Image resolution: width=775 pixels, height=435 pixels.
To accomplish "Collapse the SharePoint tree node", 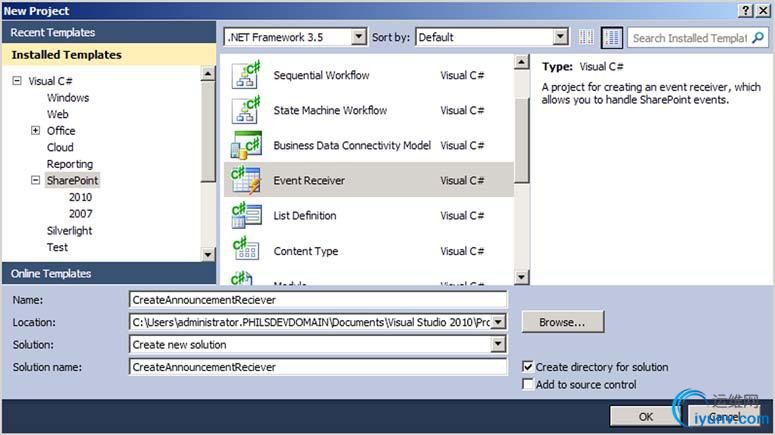I will (35, 180).
